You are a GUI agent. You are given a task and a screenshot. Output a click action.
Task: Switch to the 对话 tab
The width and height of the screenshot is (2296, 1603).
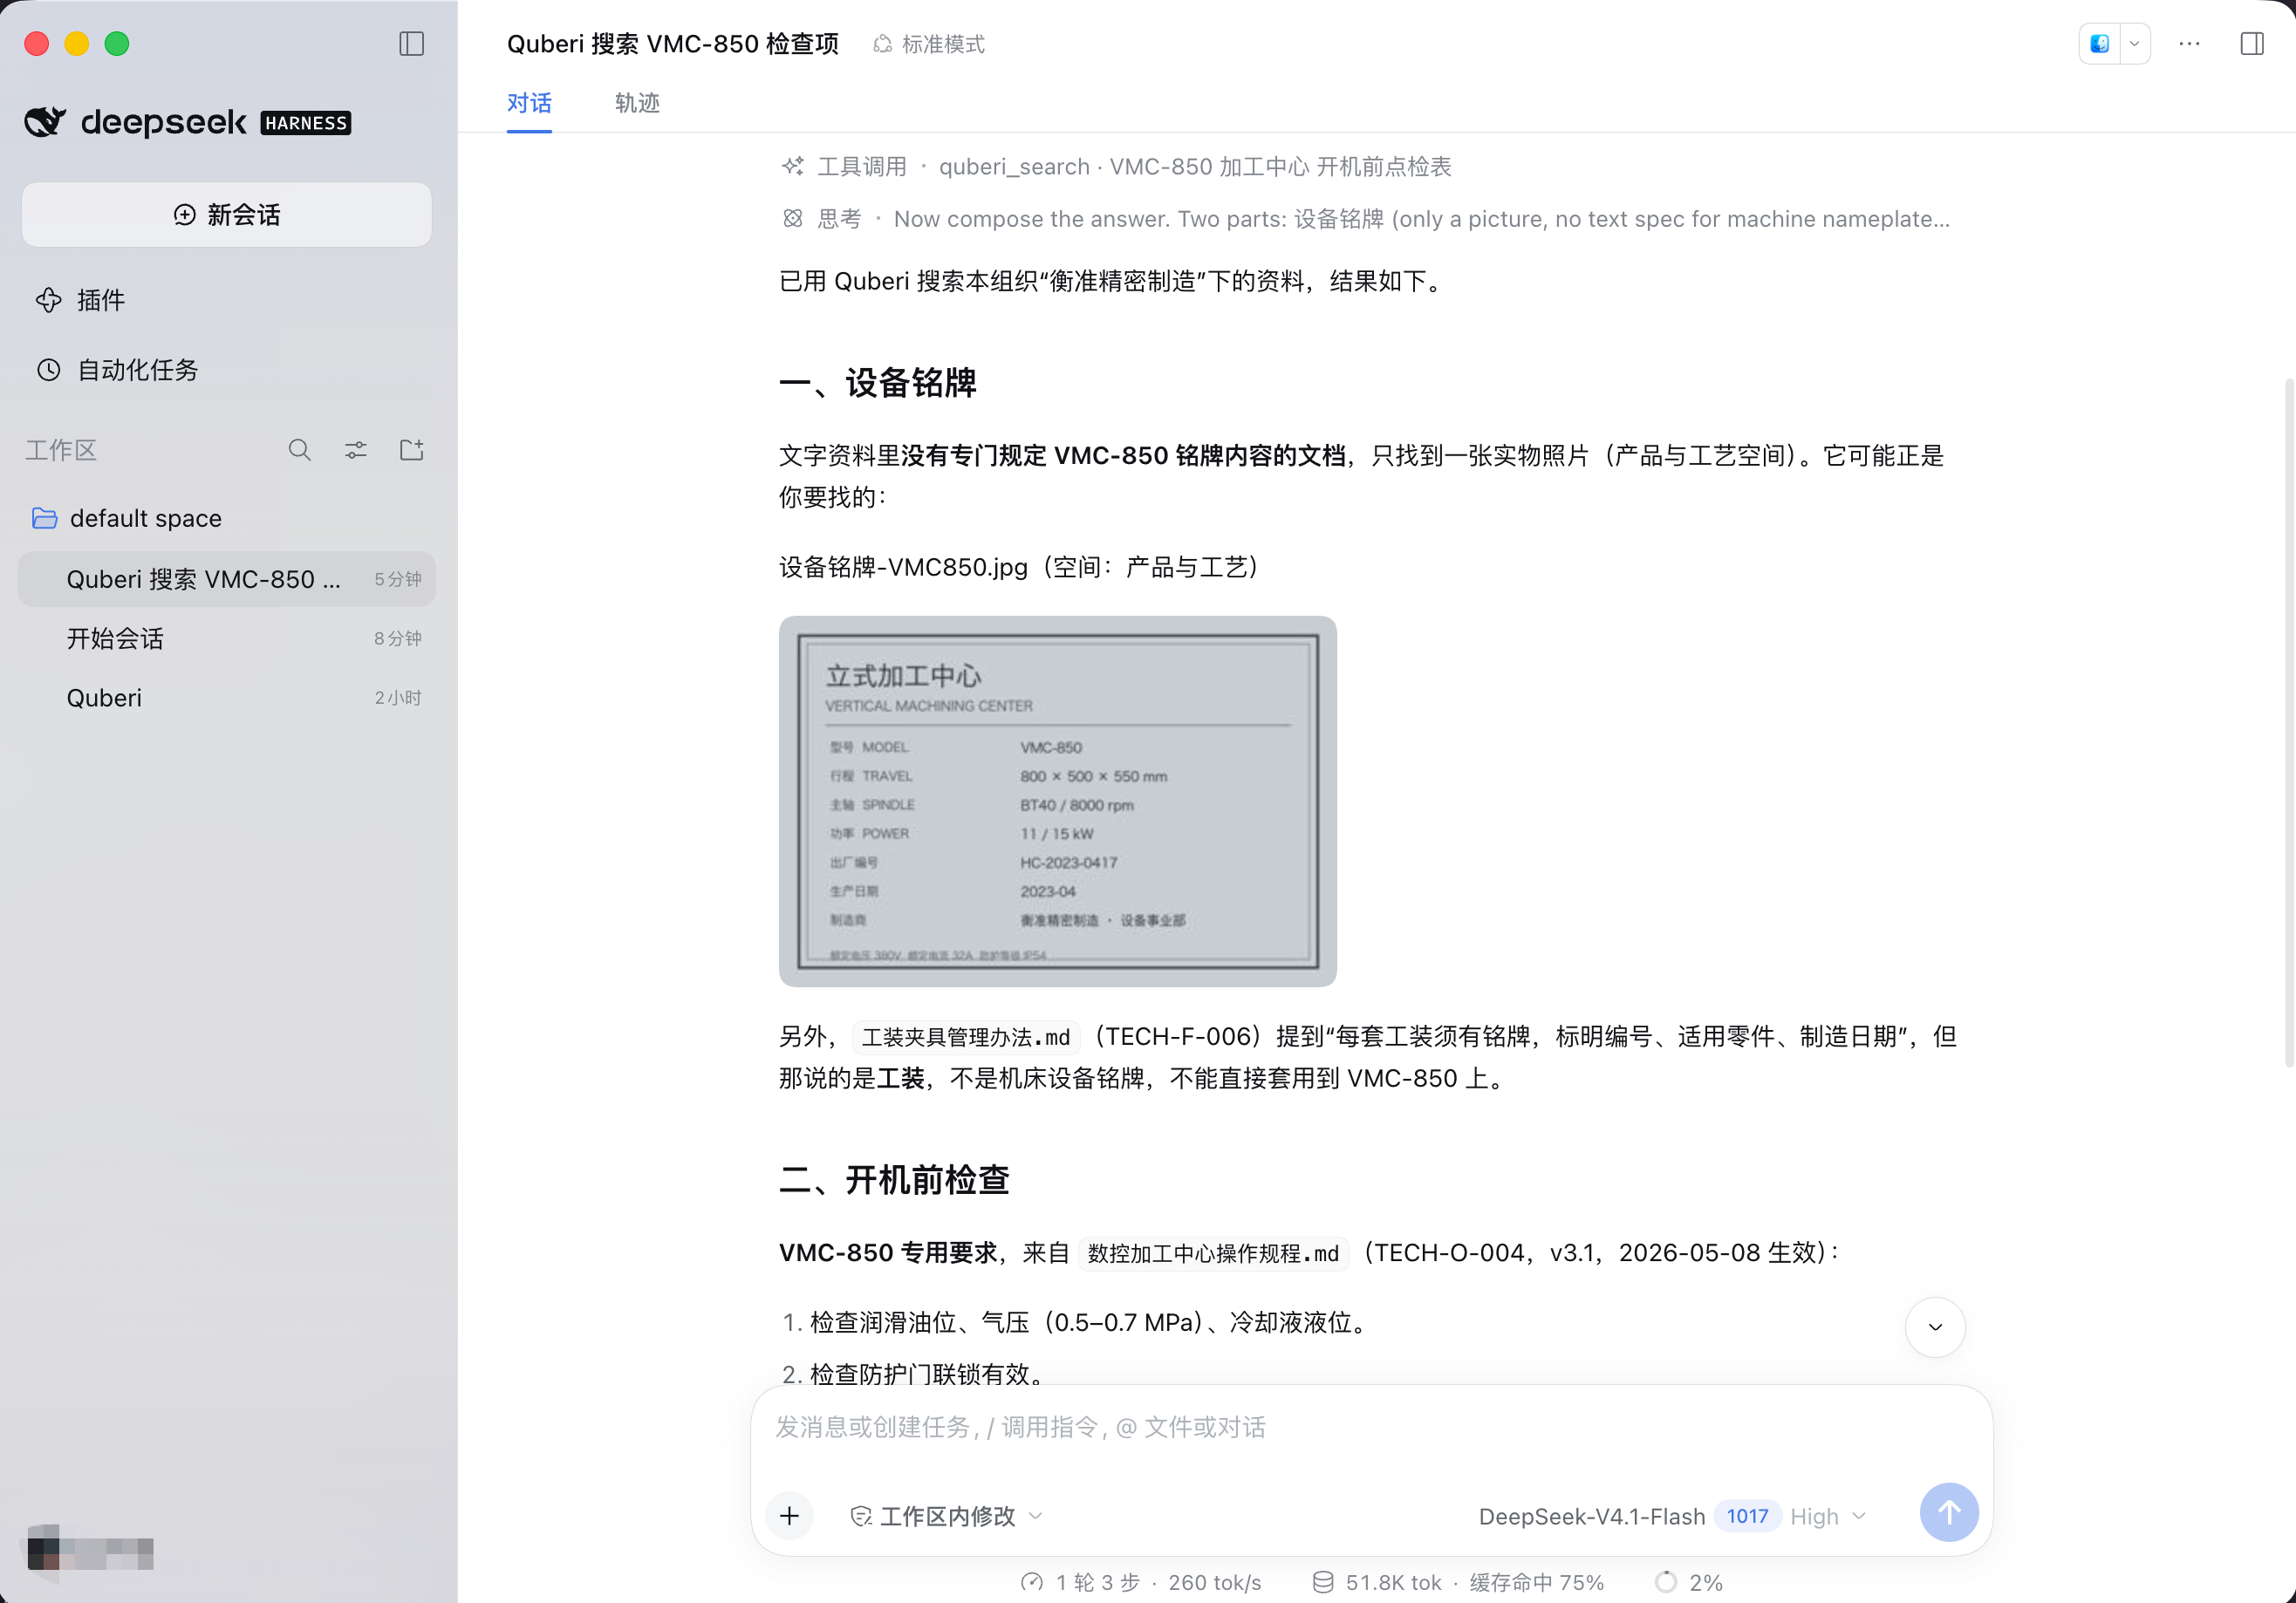point(529,103)
